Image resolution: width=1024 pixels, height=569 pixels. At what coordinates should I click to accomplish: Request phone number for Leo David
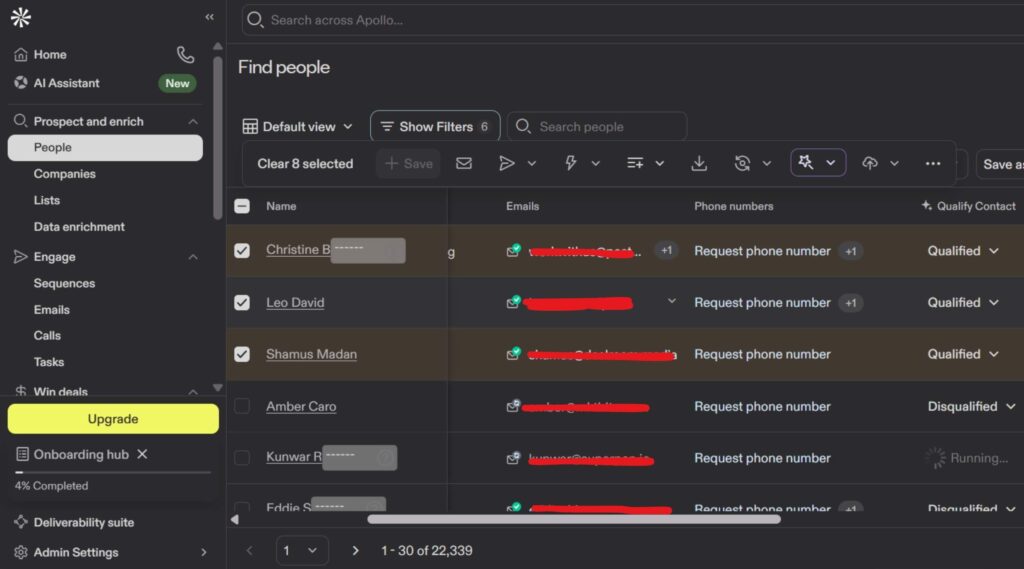coord(762,302)
